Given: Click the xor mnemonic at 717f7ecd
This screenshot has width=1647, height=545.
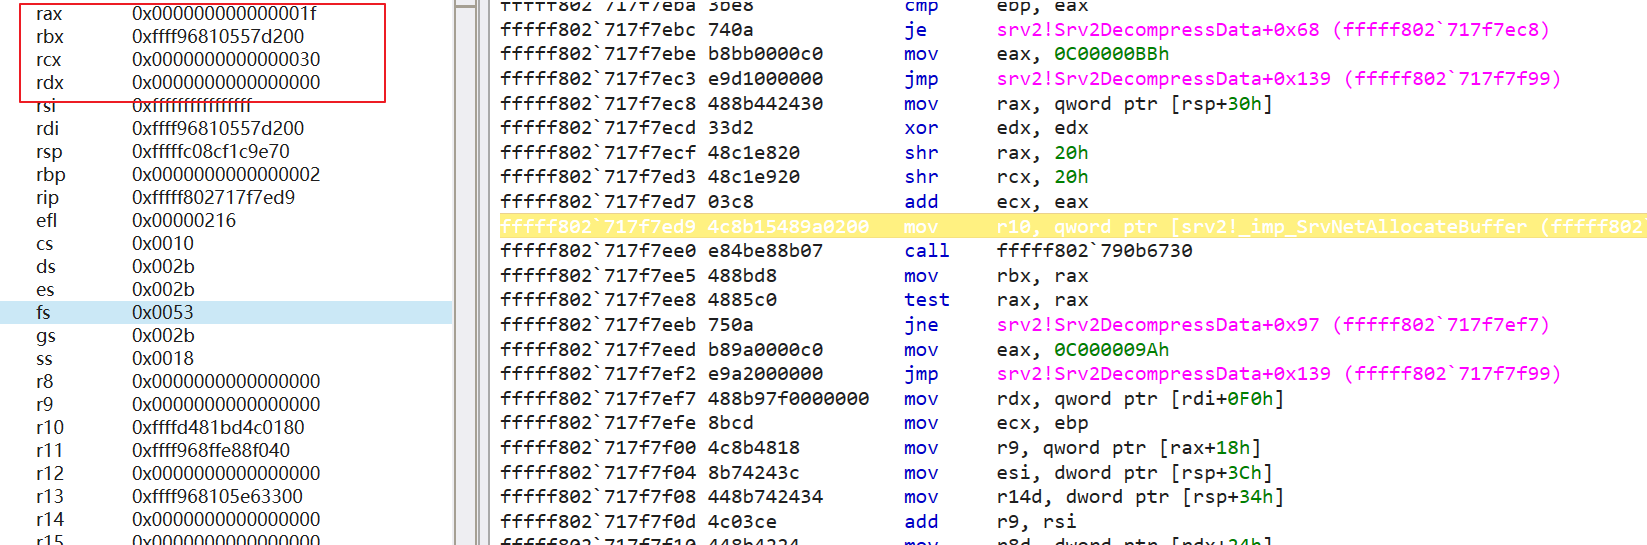Looking at the screenshot, I should tap(921, 128).
